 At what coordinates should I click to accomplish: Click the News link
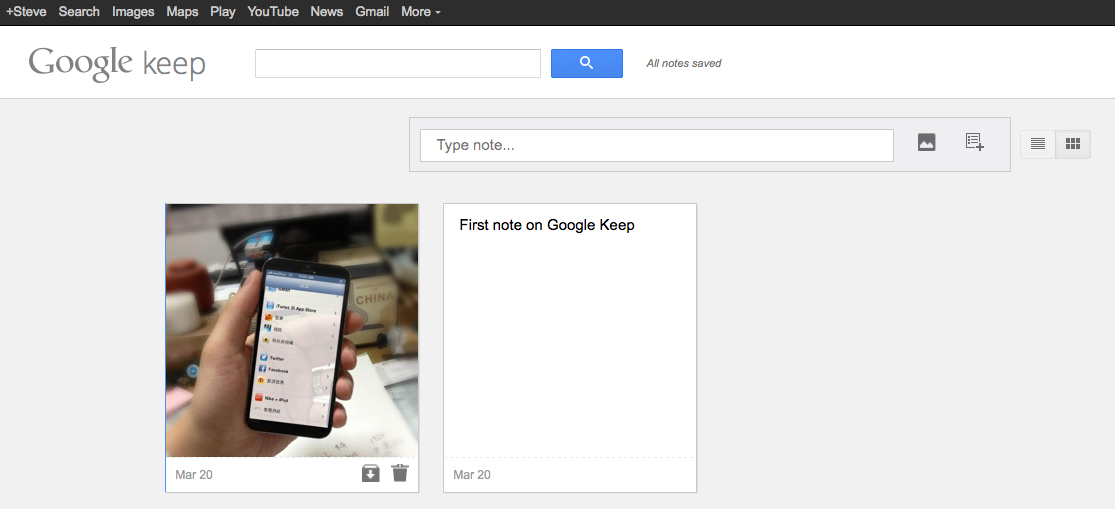(x=327, y=12)
